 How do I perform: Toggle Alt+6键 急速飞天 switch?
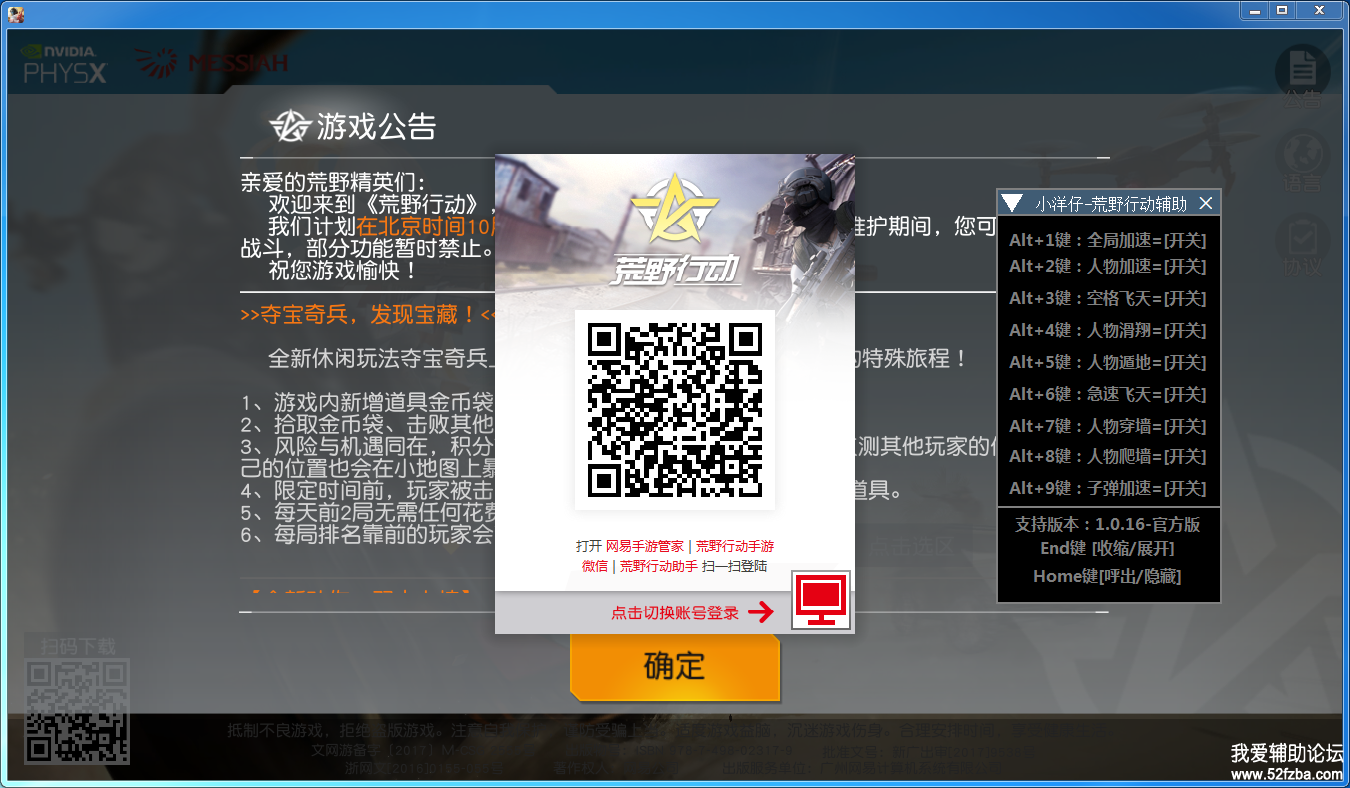1108,394
